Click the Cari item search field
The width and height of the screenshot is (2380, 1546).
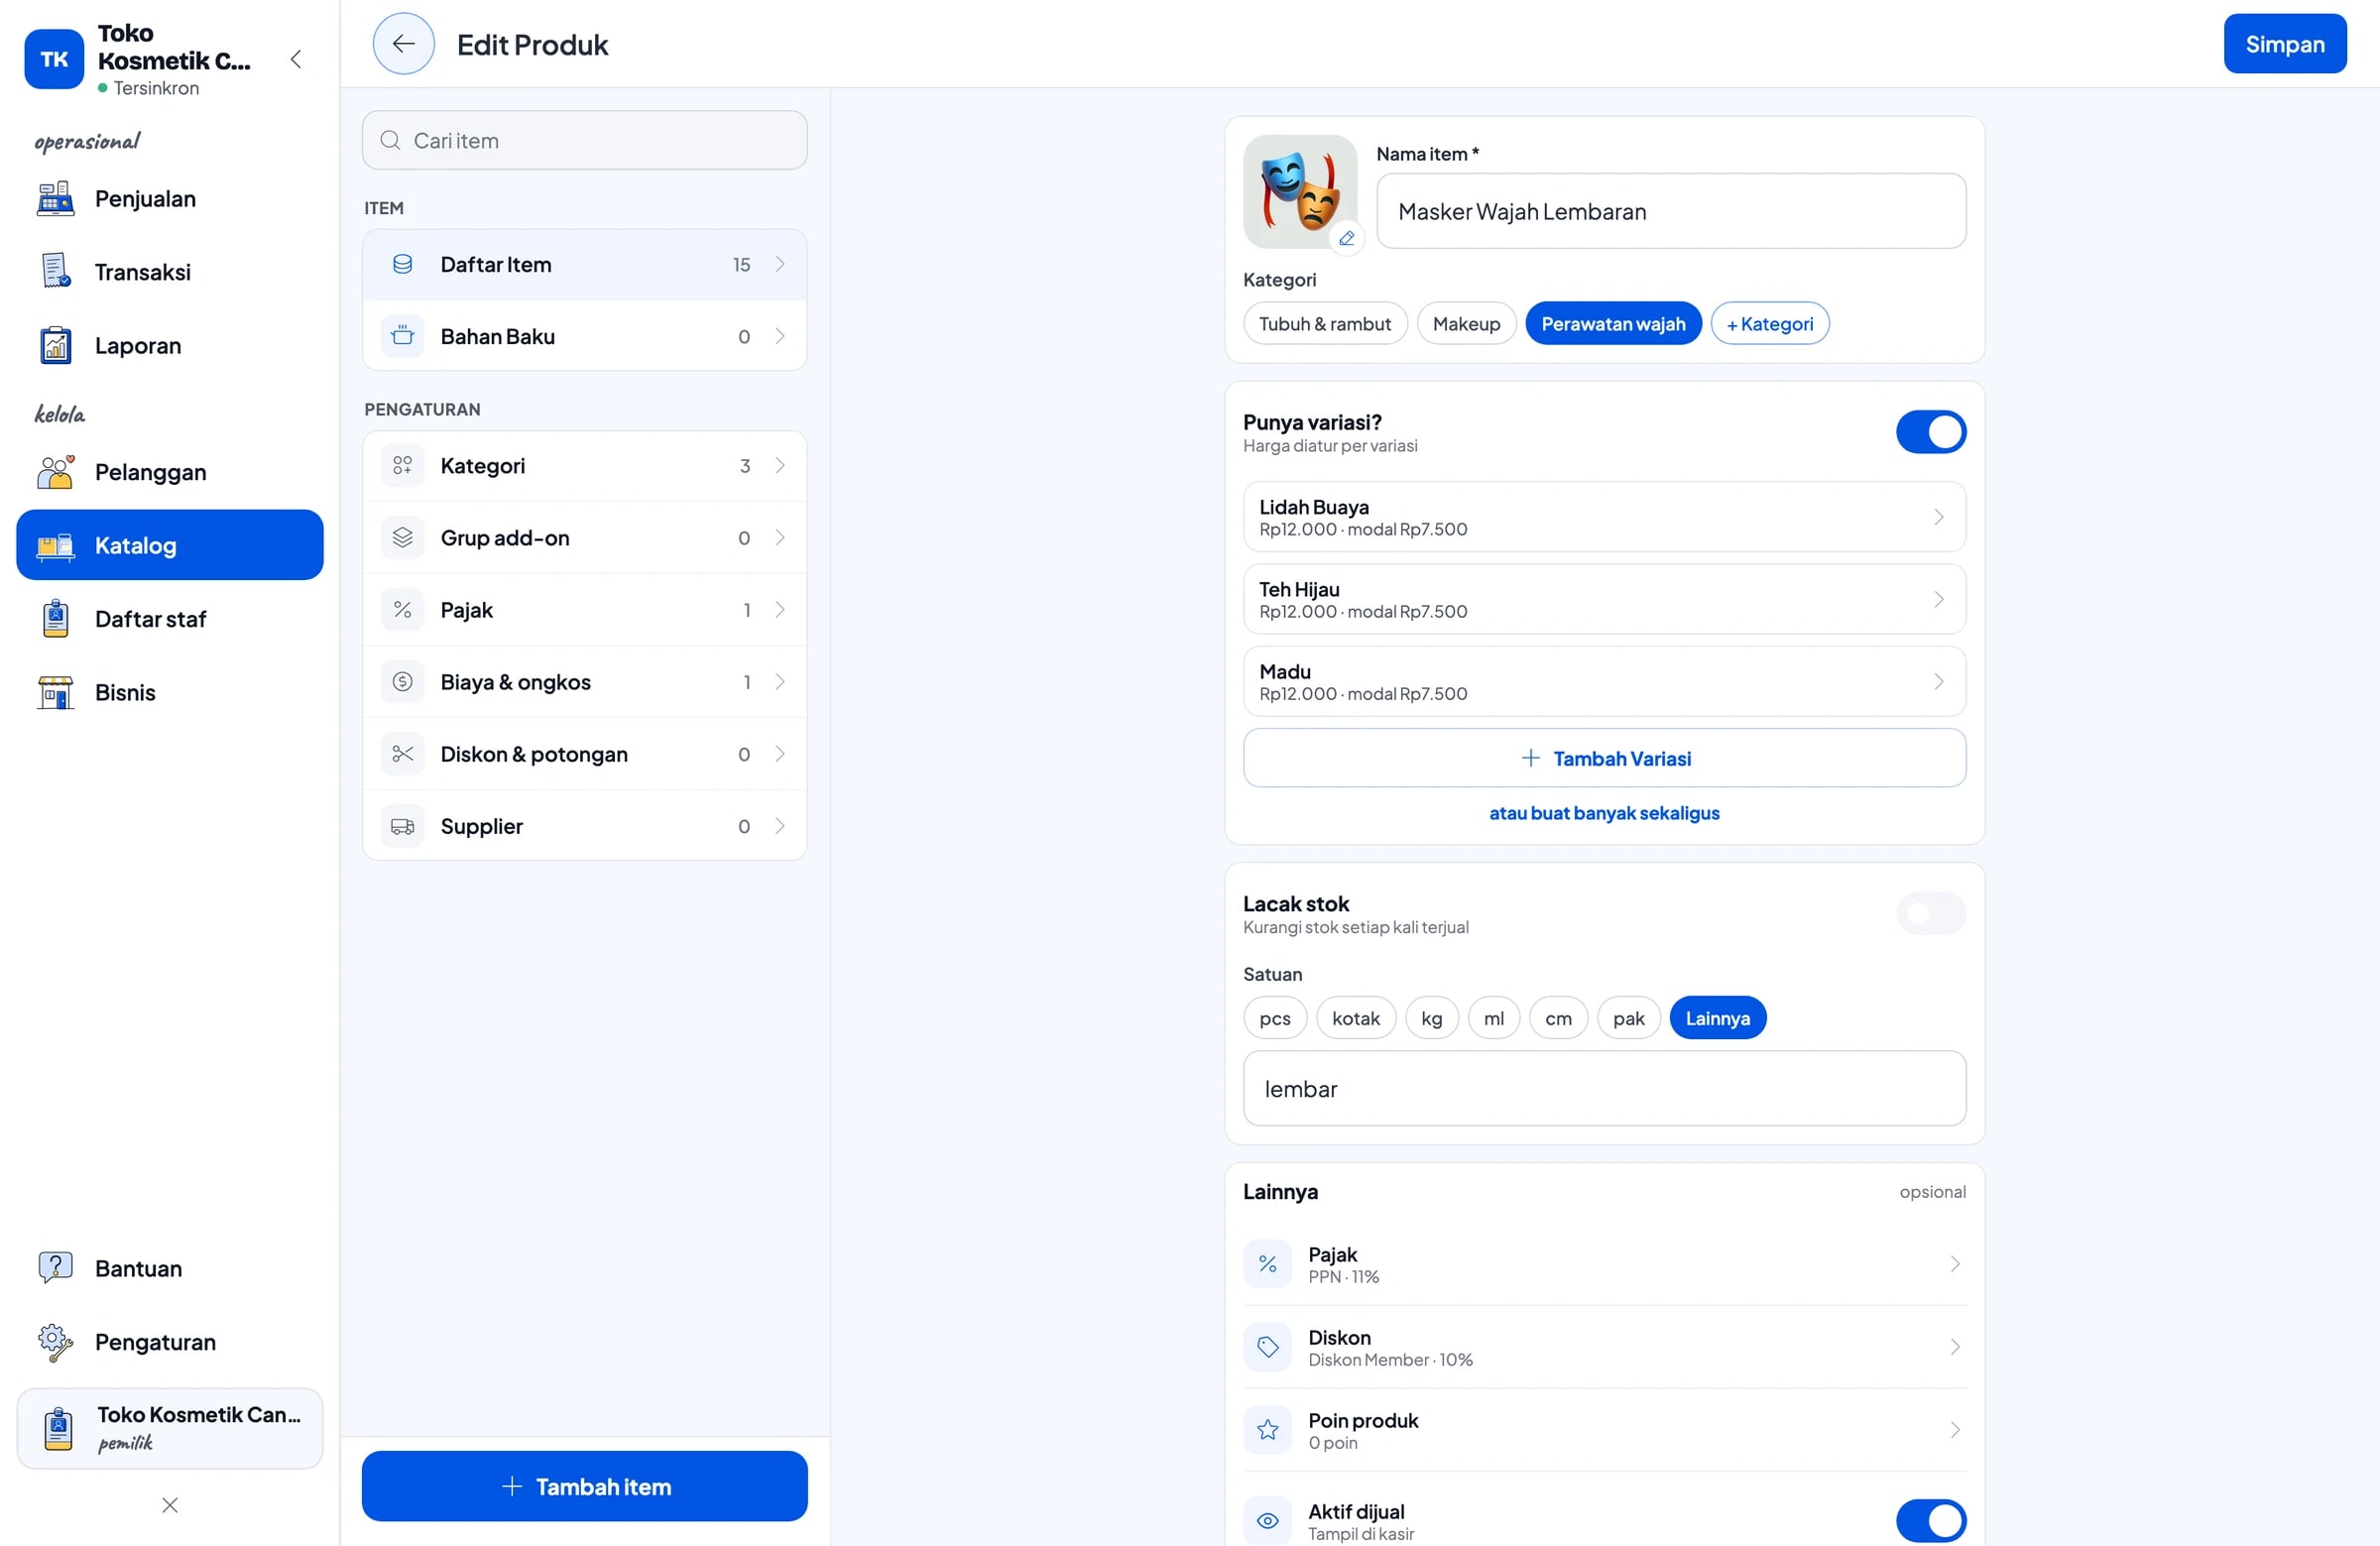coord(584,140)
